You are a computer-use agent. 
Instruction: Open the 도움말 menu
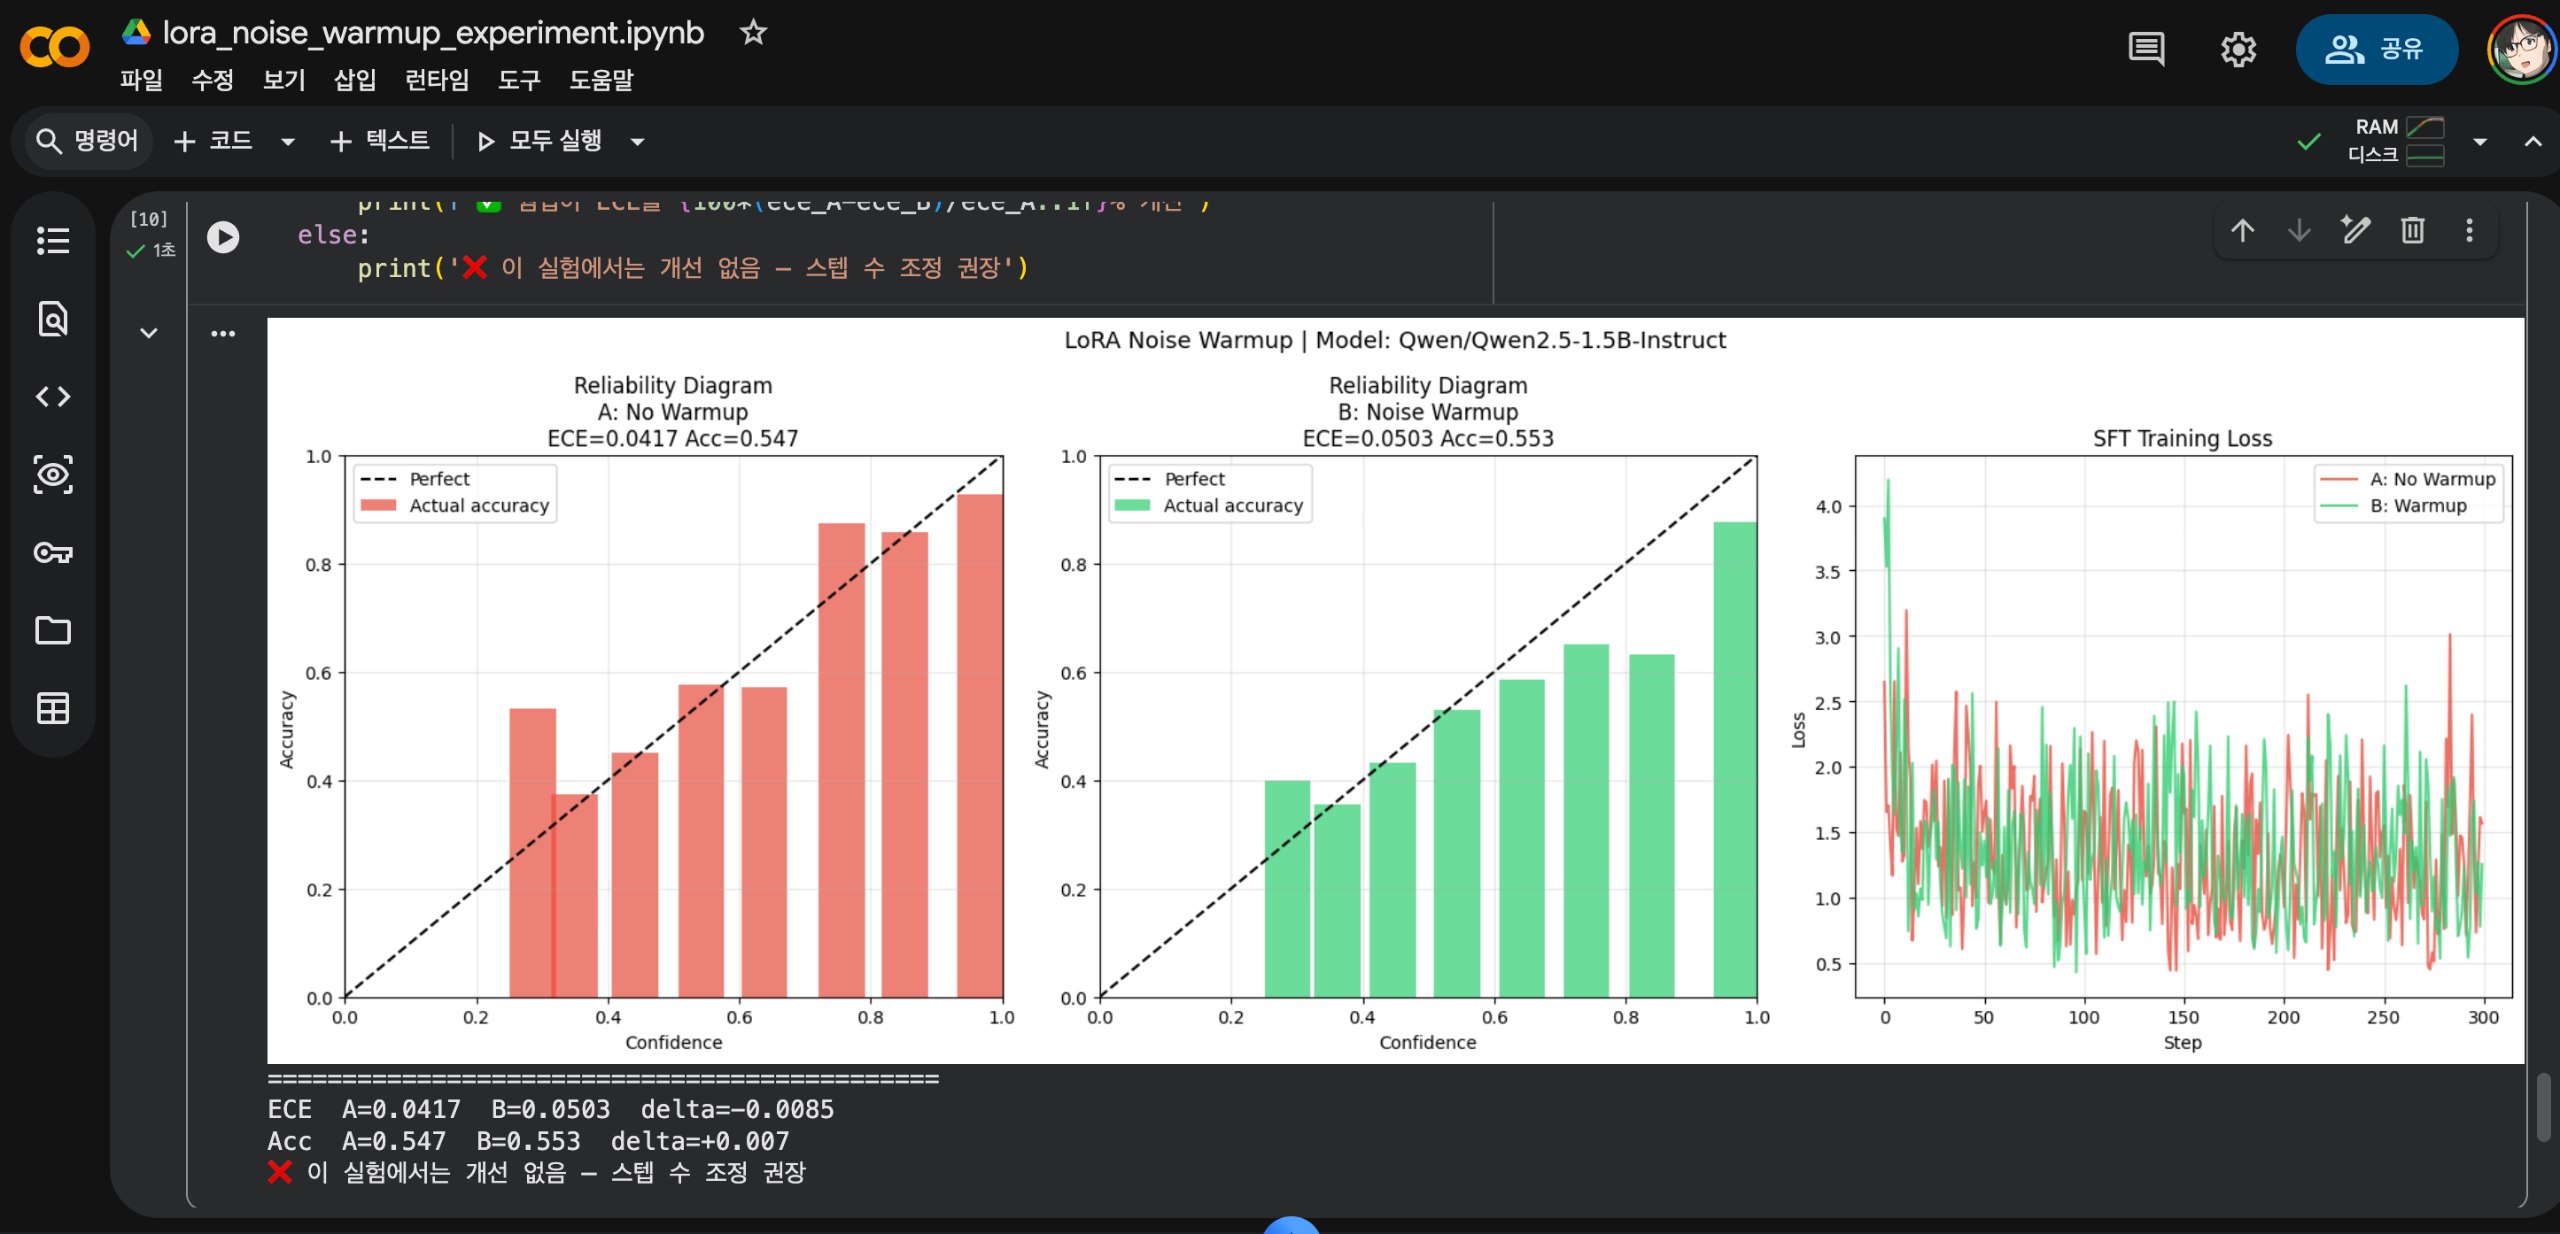601,80
